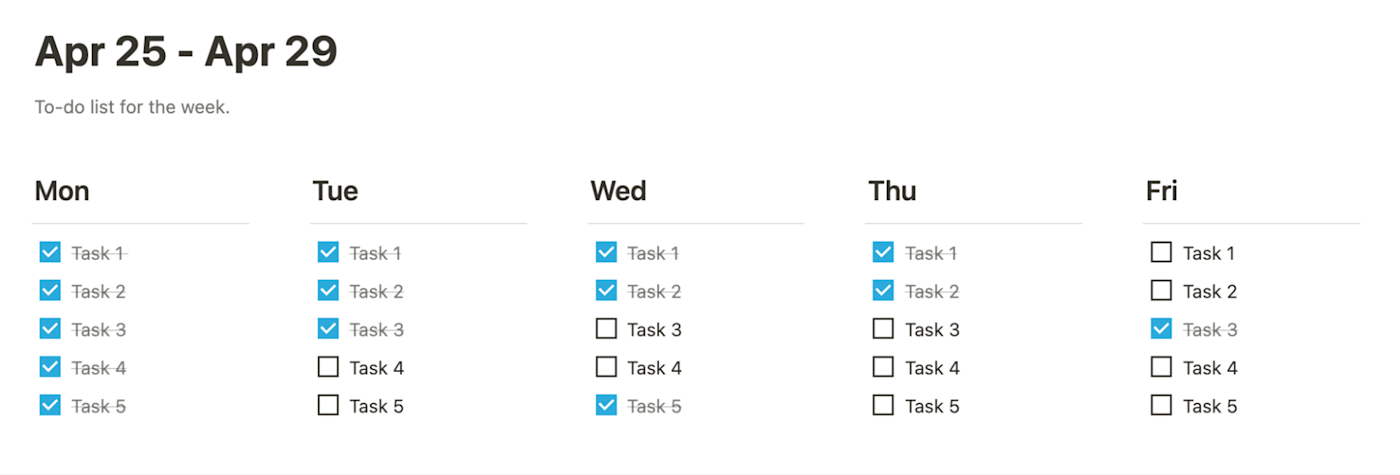The width and height of the screenshot is (1400, 475).
Task: Uncheck Task 1 under Mon
Action: click(50, 252)
